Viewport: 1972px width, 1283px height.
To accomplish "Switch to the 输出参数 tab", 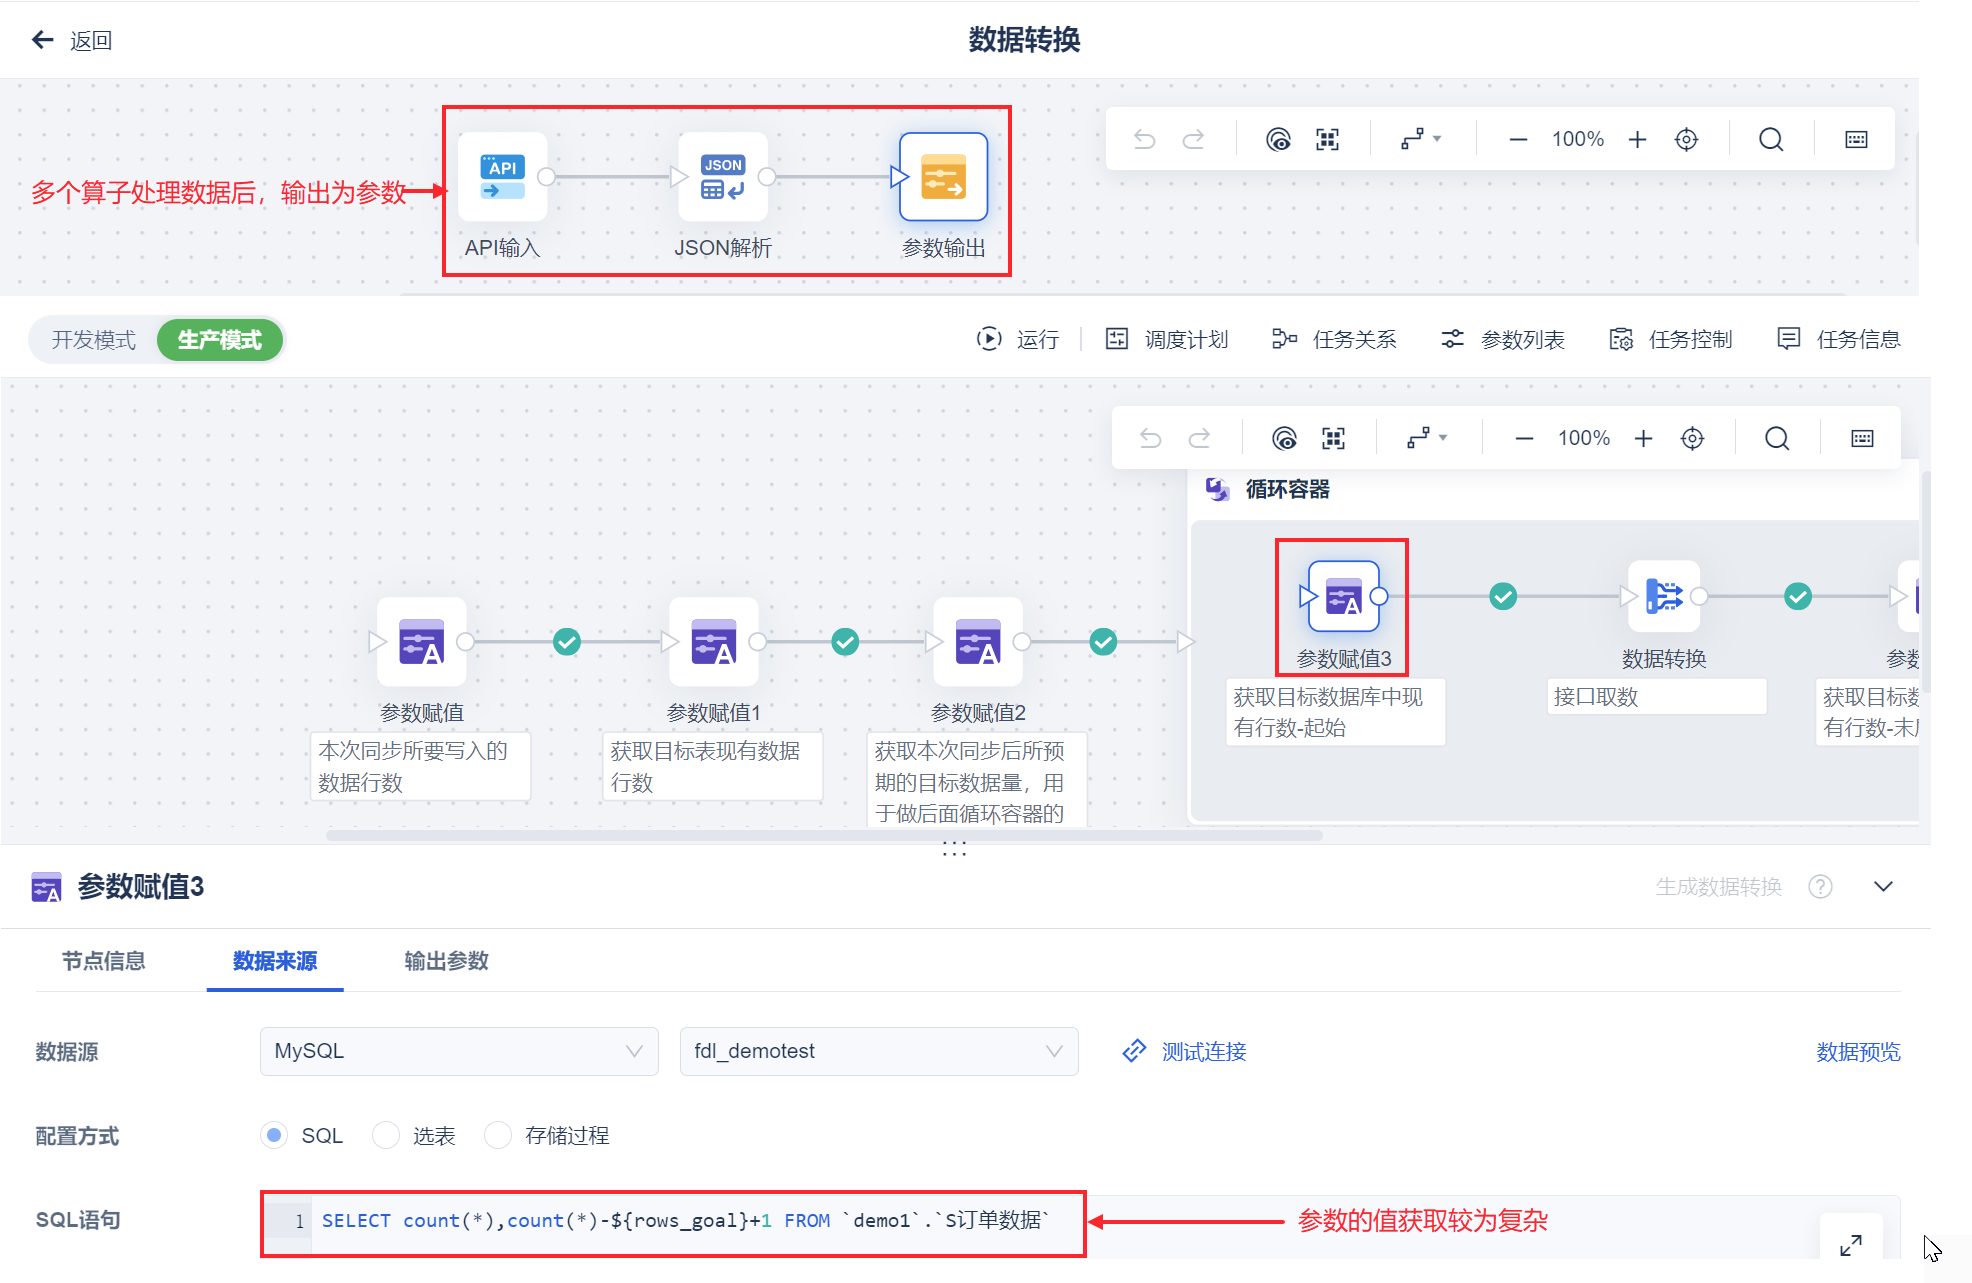I will coord(446,961).
